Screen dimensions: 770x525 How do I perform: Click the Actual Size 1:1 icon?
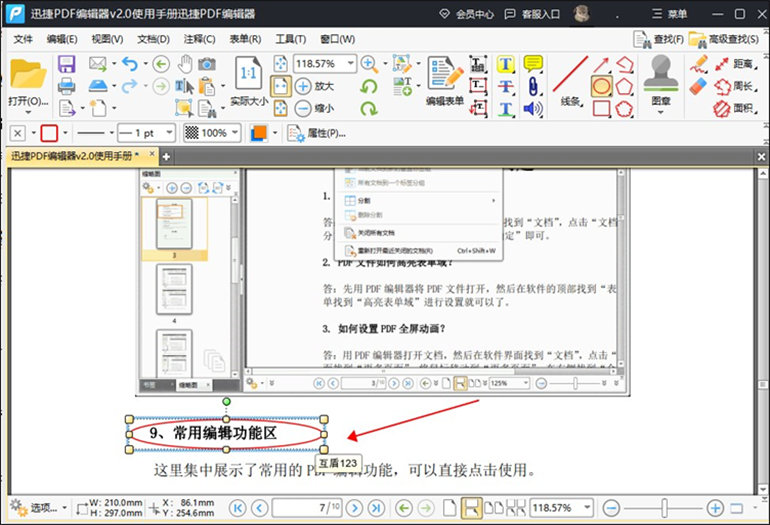[x=248, y=74]
